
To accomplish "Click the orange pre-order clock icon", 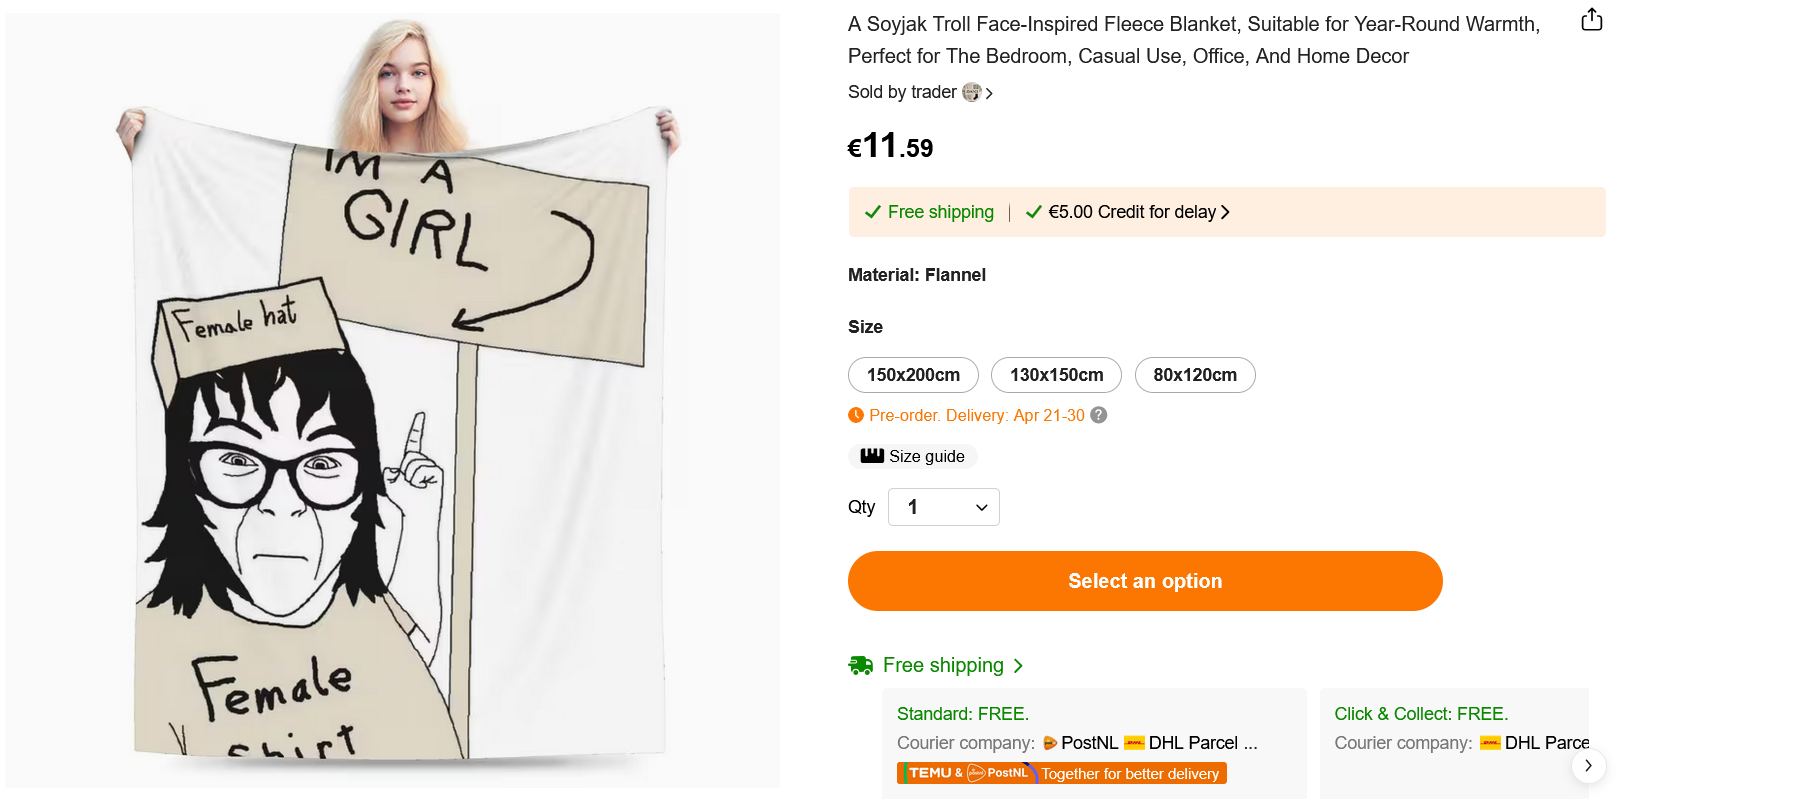I will (856, 415).
